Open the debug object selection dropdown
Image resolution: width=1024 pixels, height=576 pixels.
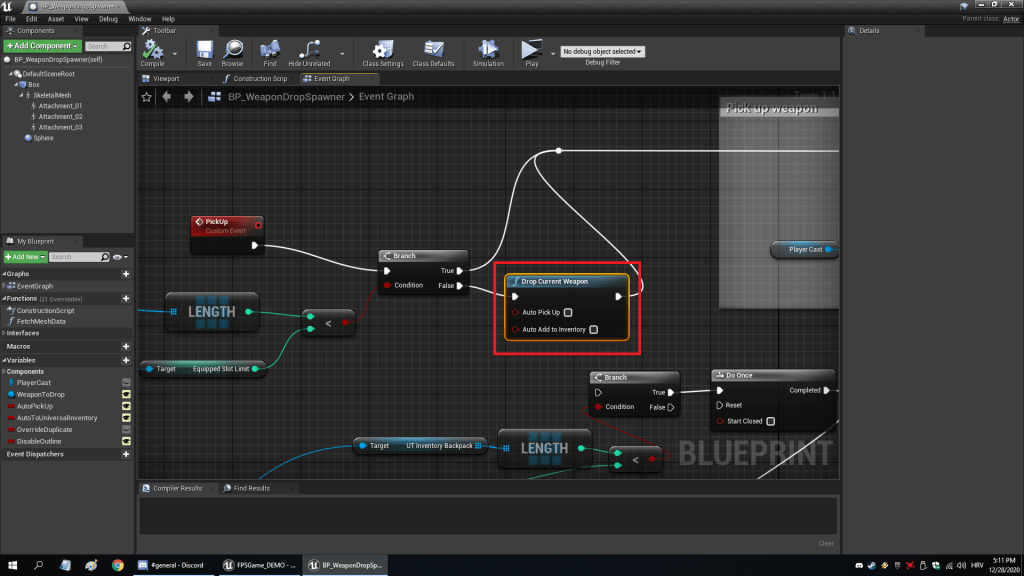tap(602, 51)
